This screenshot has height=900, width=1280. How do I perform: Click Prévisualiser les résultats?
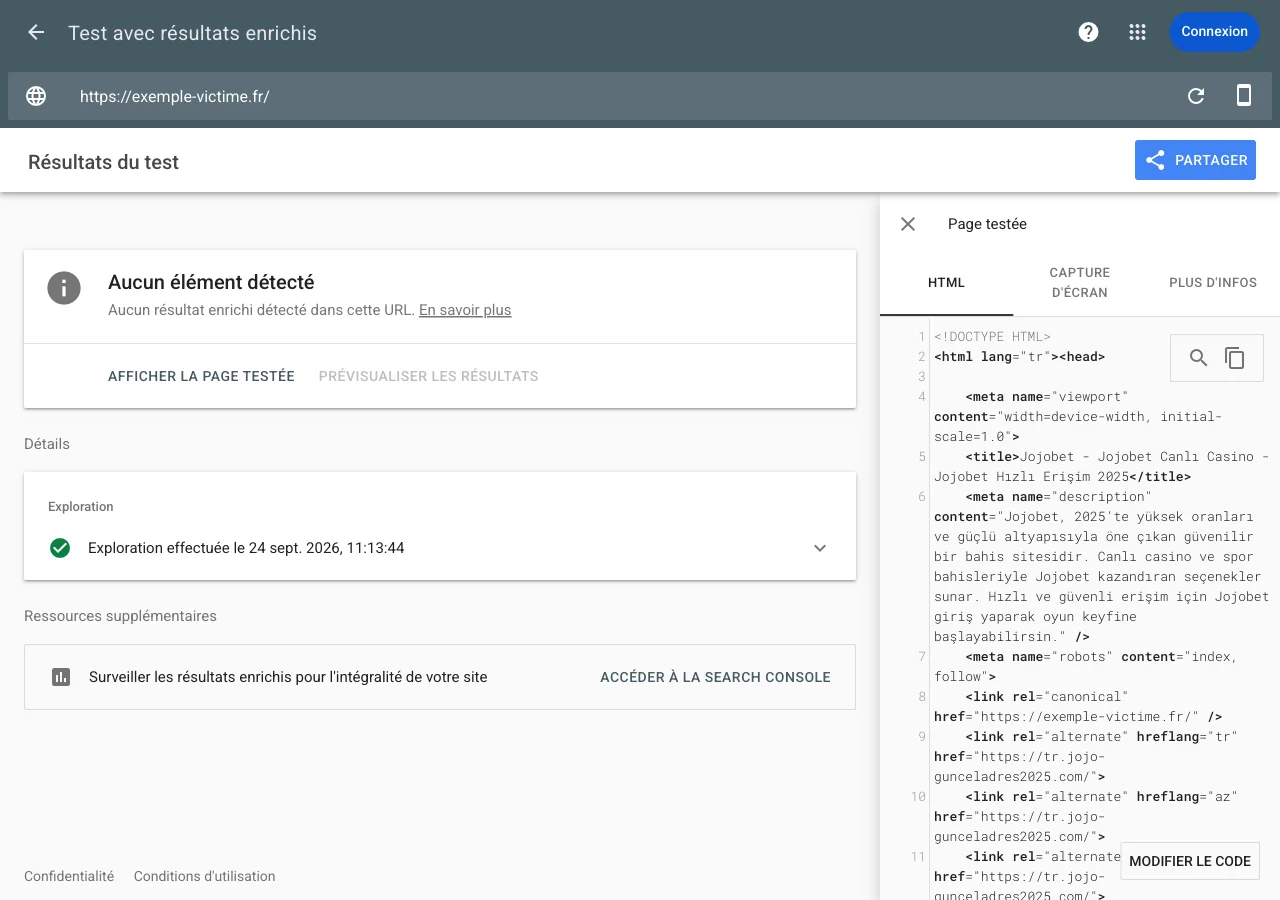tap(428, 376)
